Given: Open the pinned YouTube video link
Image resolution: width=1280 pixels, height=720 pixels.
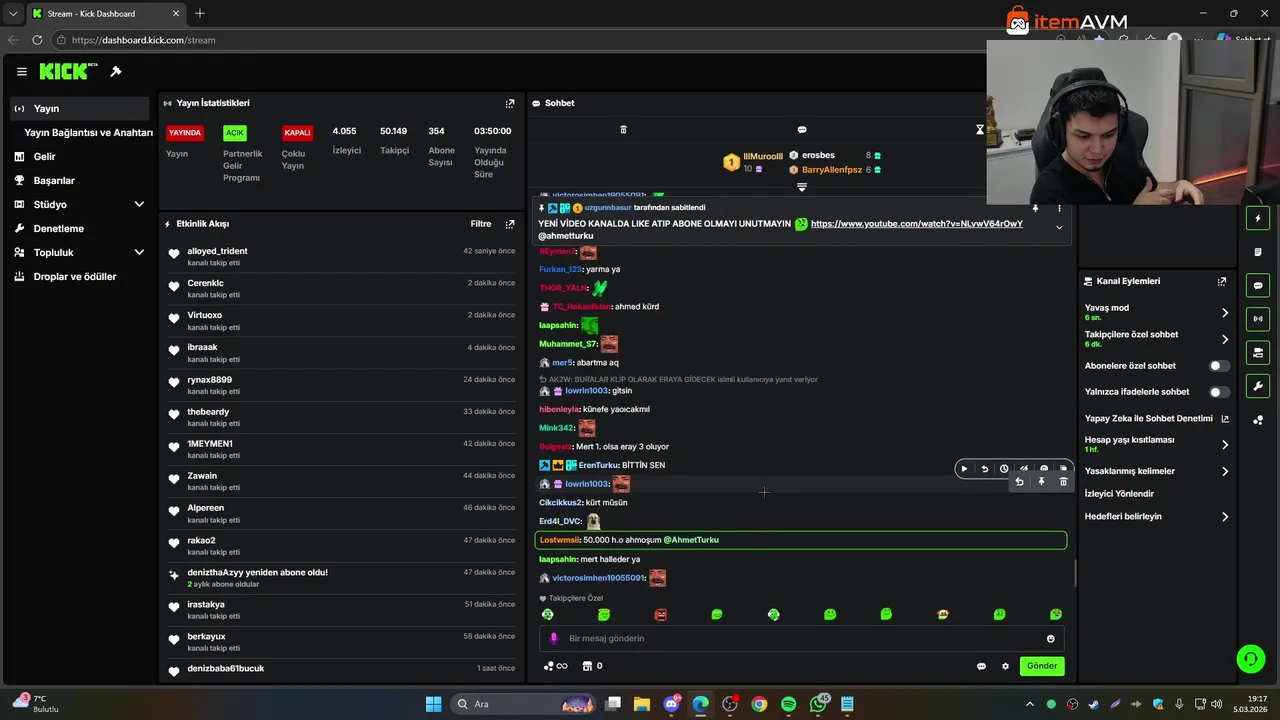Looking at the screenshot, I should (916, 224).
